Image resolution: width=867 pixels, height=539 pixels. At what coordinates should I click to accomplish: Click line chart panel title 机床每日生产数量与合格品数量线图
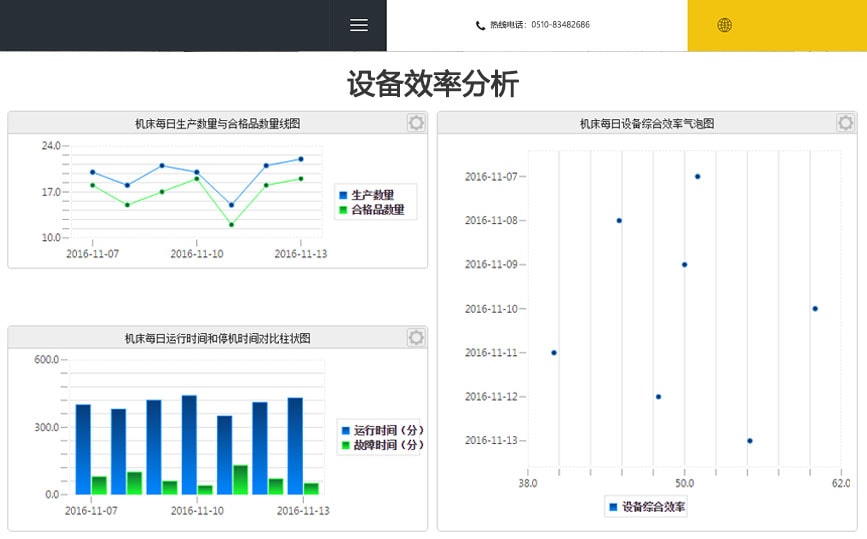[x=217, y=123]
